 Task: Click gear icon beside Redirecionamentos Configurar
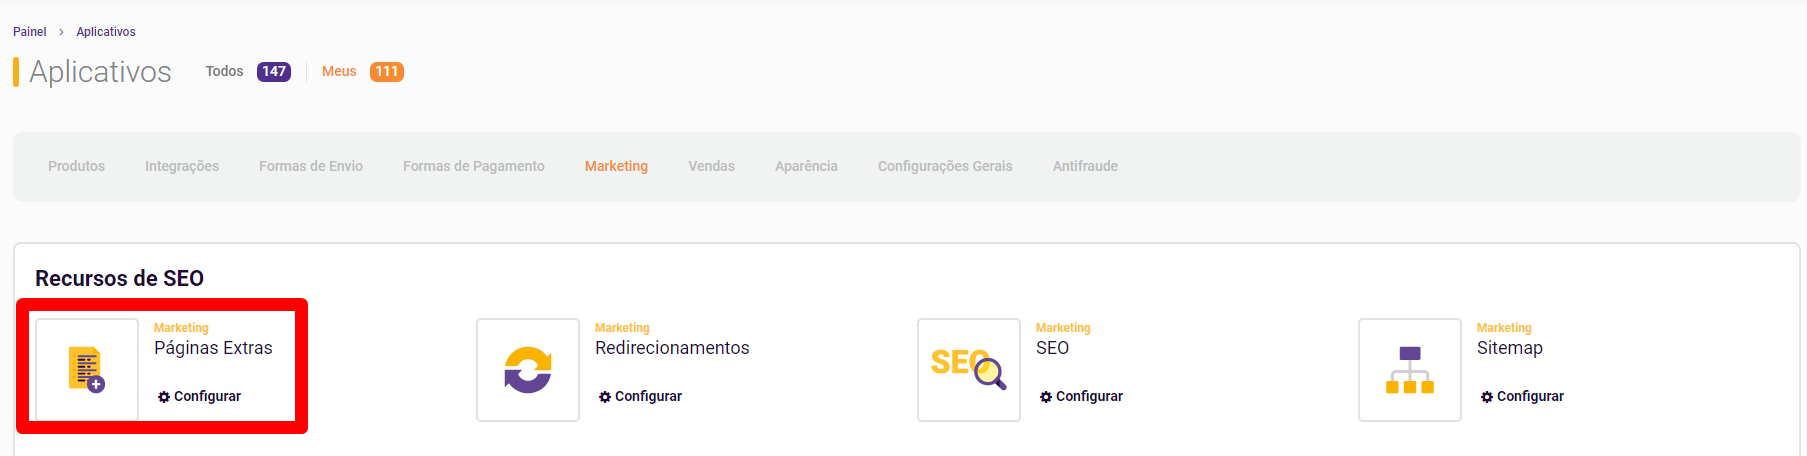pos(605,397)
